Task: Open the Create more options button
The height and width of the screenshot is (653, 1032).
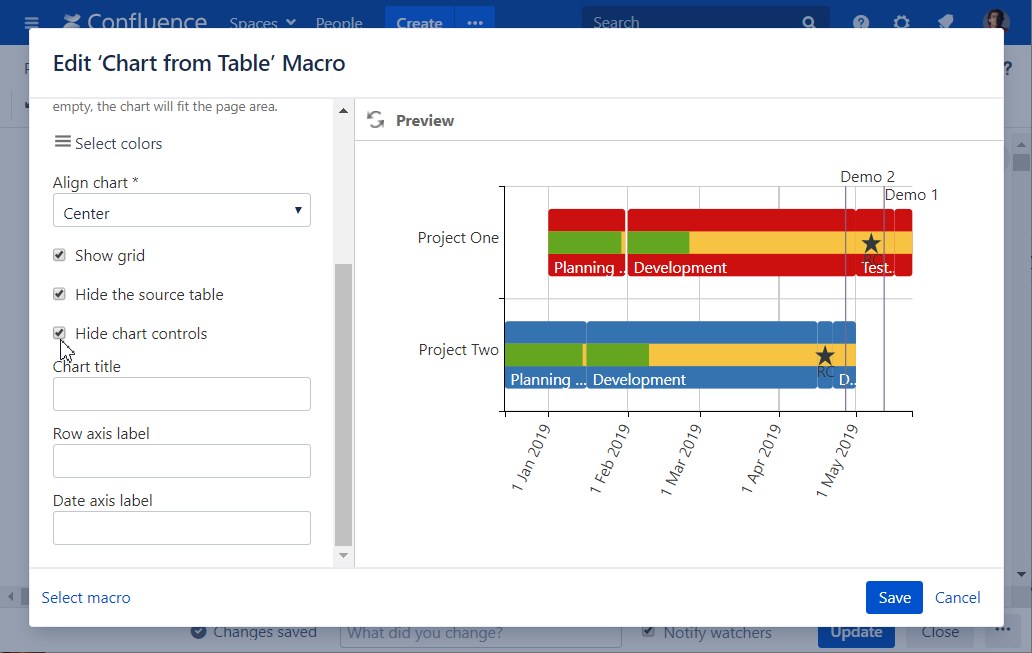Action: click(x=475, y=22)
